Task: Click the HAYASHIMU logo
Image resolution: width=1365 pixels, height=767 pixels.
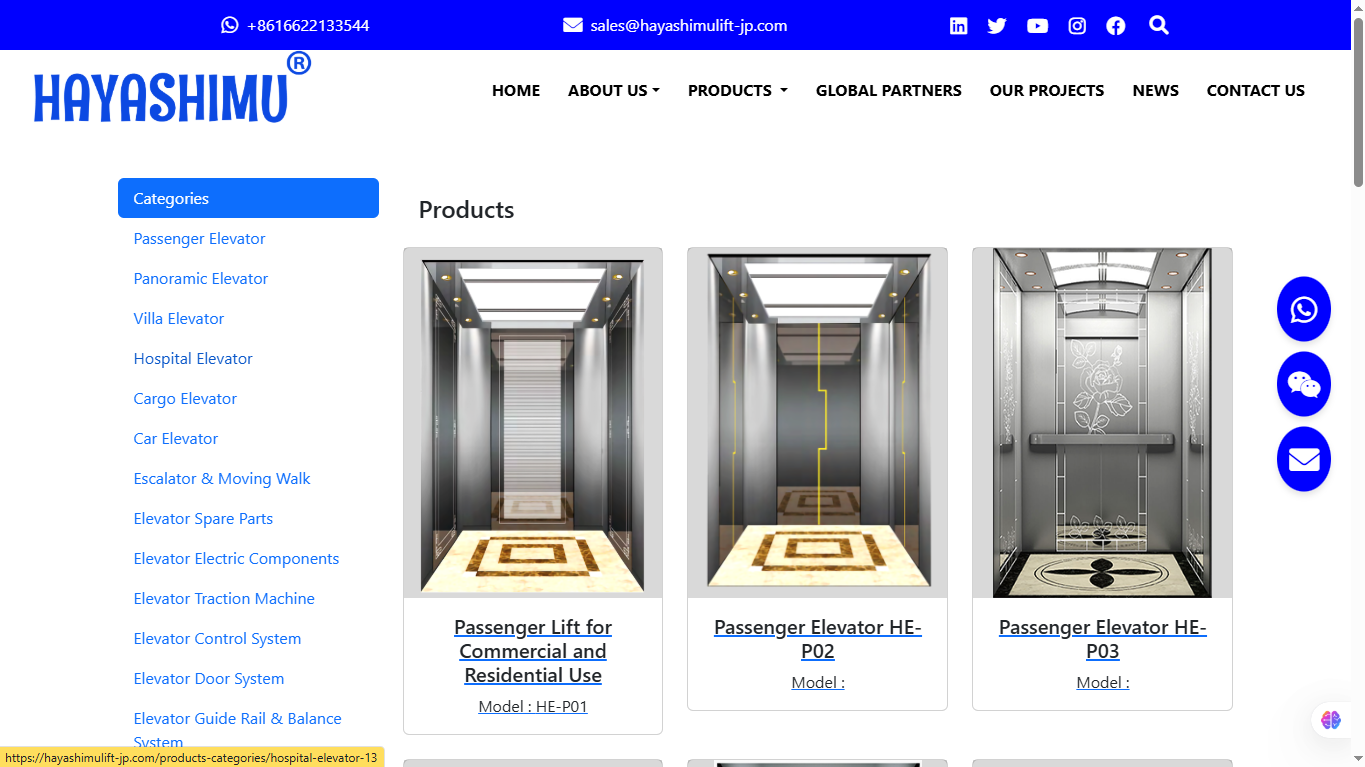Action: [x=172, y=89]
